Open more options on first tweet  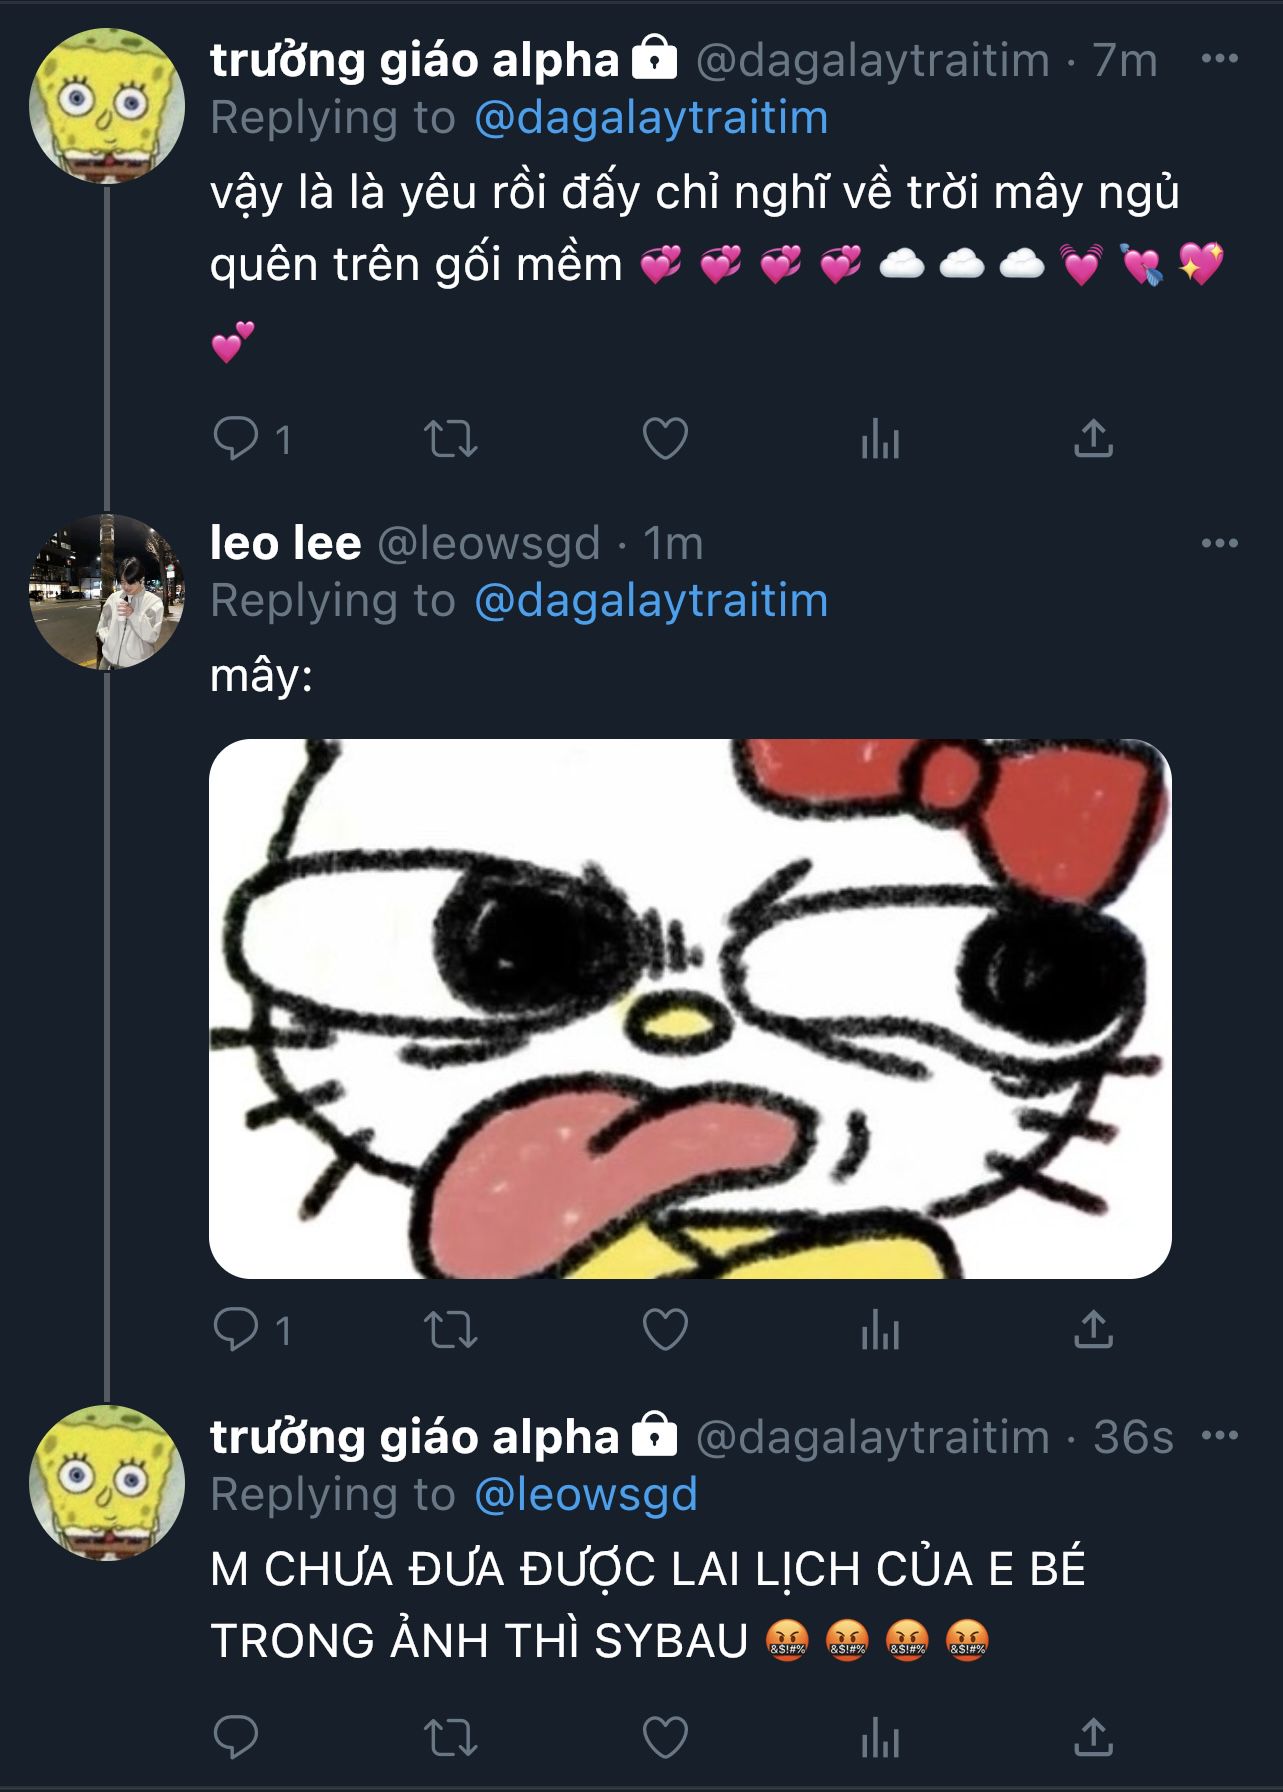pos(1219,59)
